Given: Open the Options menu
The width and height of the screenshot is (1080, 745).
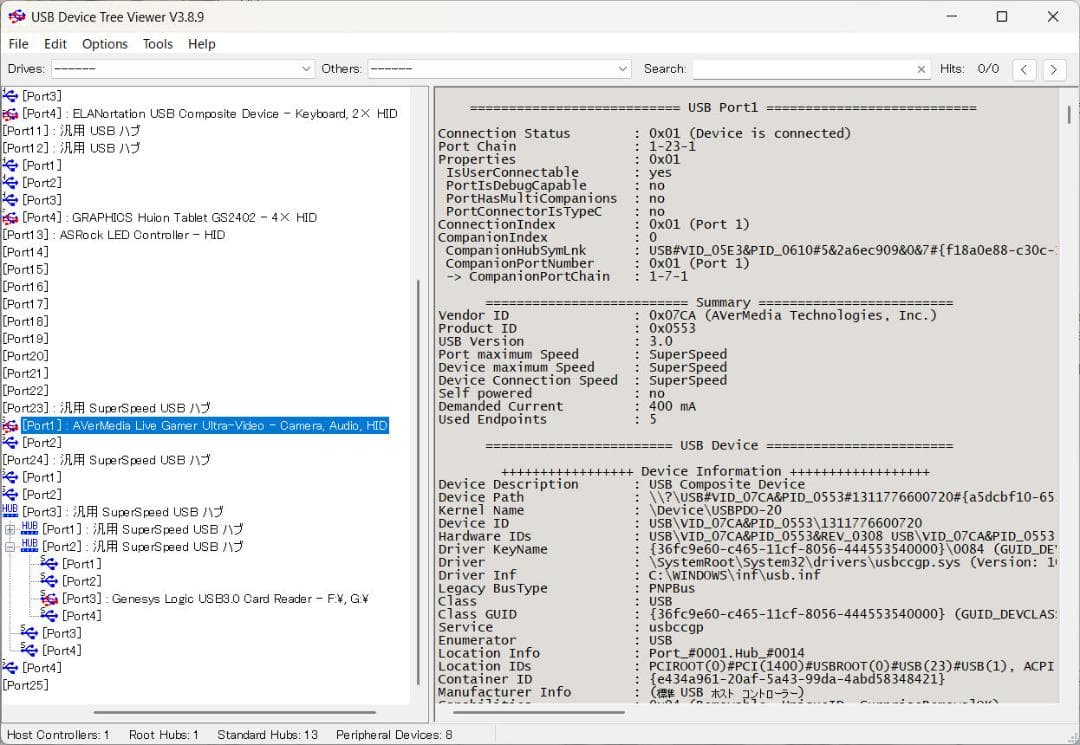Looking at the screenshot, I should (x=104, y=44).
